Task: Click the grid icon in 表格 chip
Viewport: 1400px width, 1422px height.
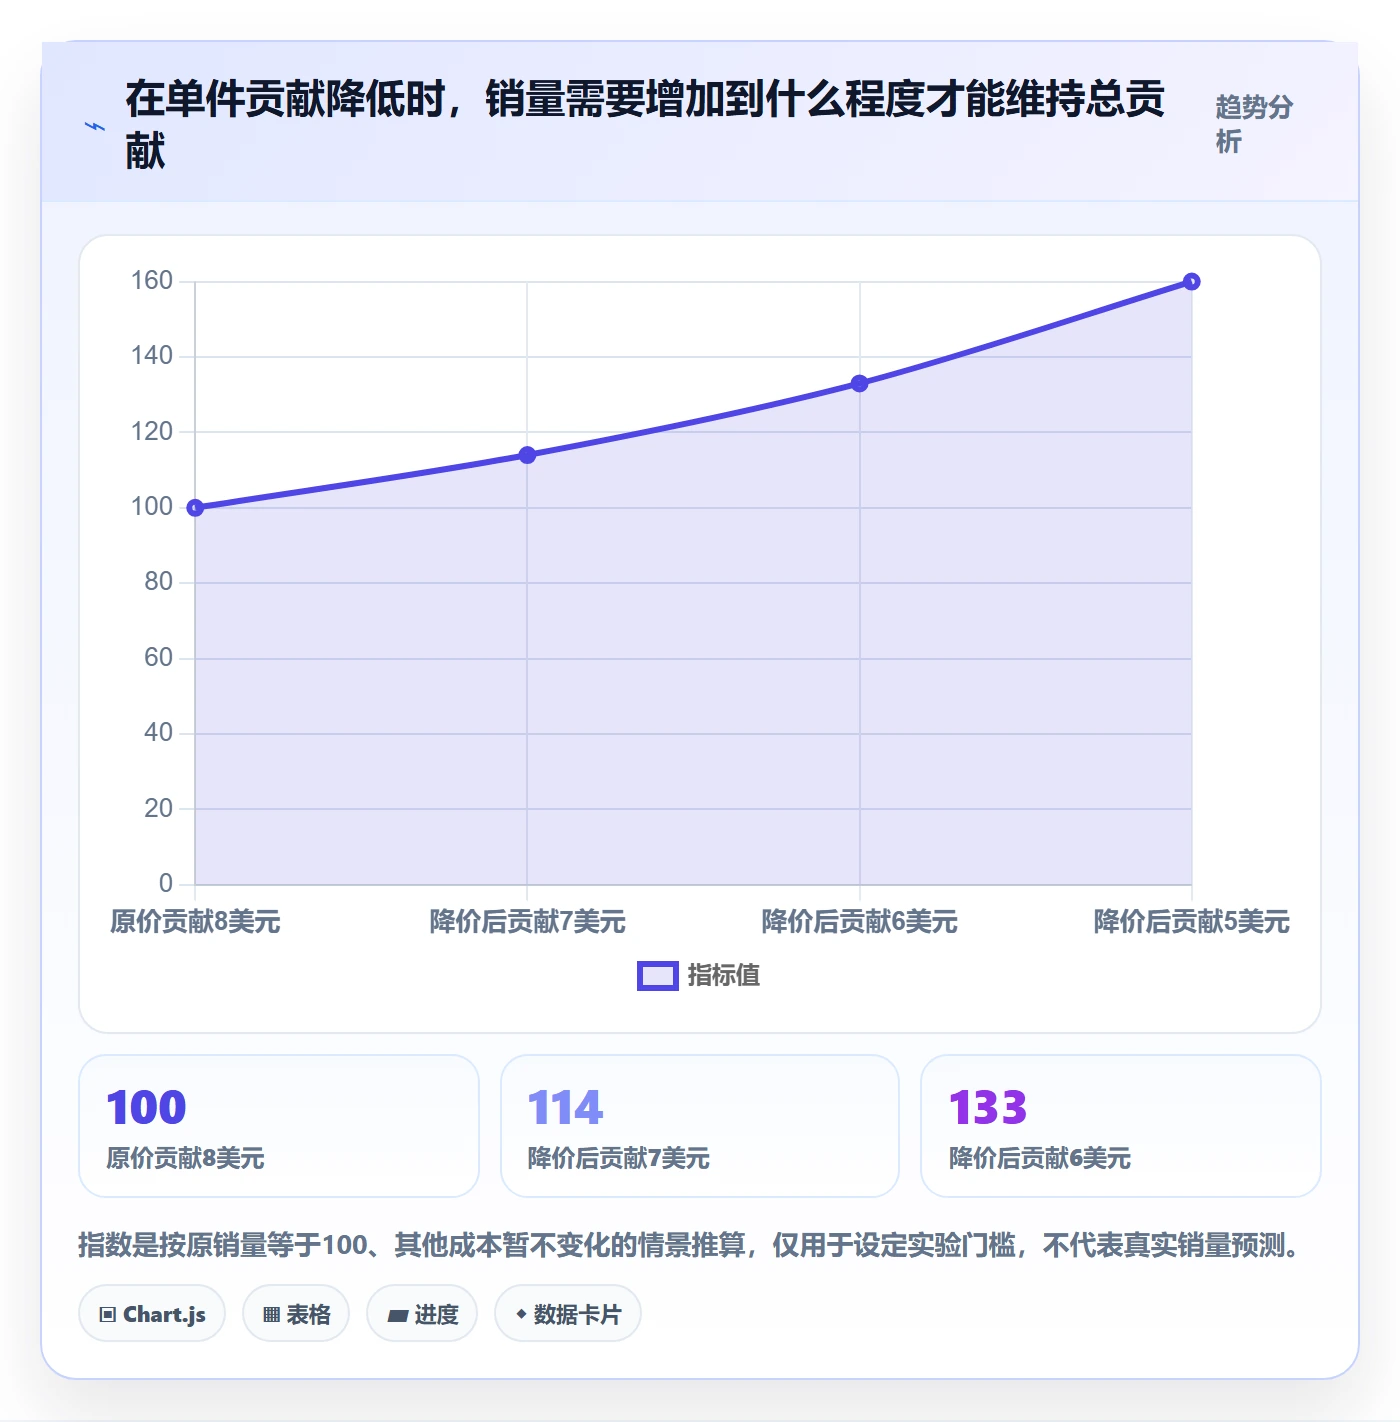Action: [271, 1315]
